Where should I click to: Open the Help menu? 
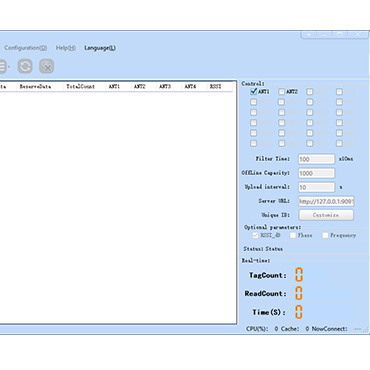(x=65, y=48)
